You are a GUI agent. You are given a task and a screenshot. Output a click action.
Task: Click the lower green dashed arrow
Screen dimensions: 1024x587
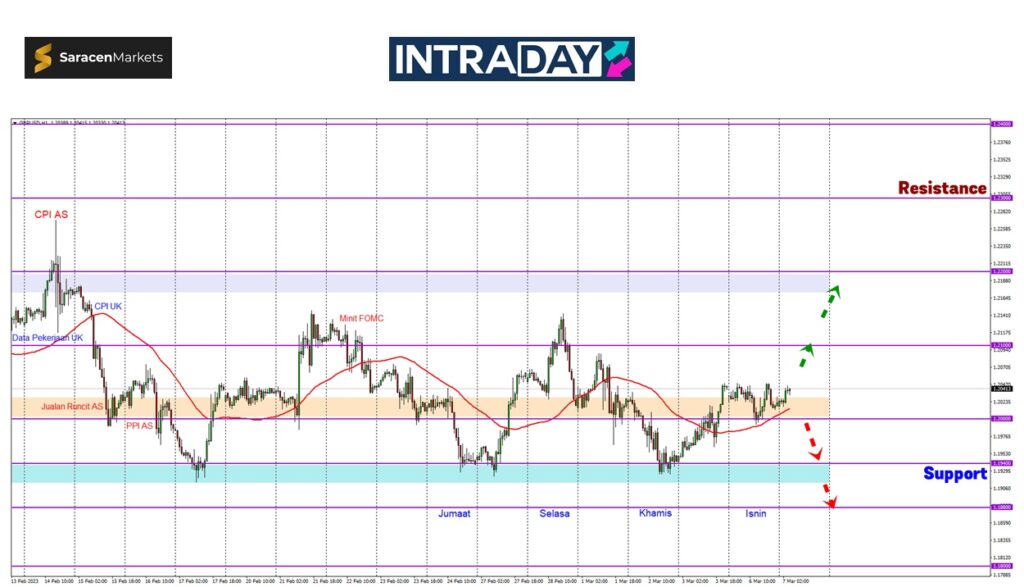coord(804,356)
